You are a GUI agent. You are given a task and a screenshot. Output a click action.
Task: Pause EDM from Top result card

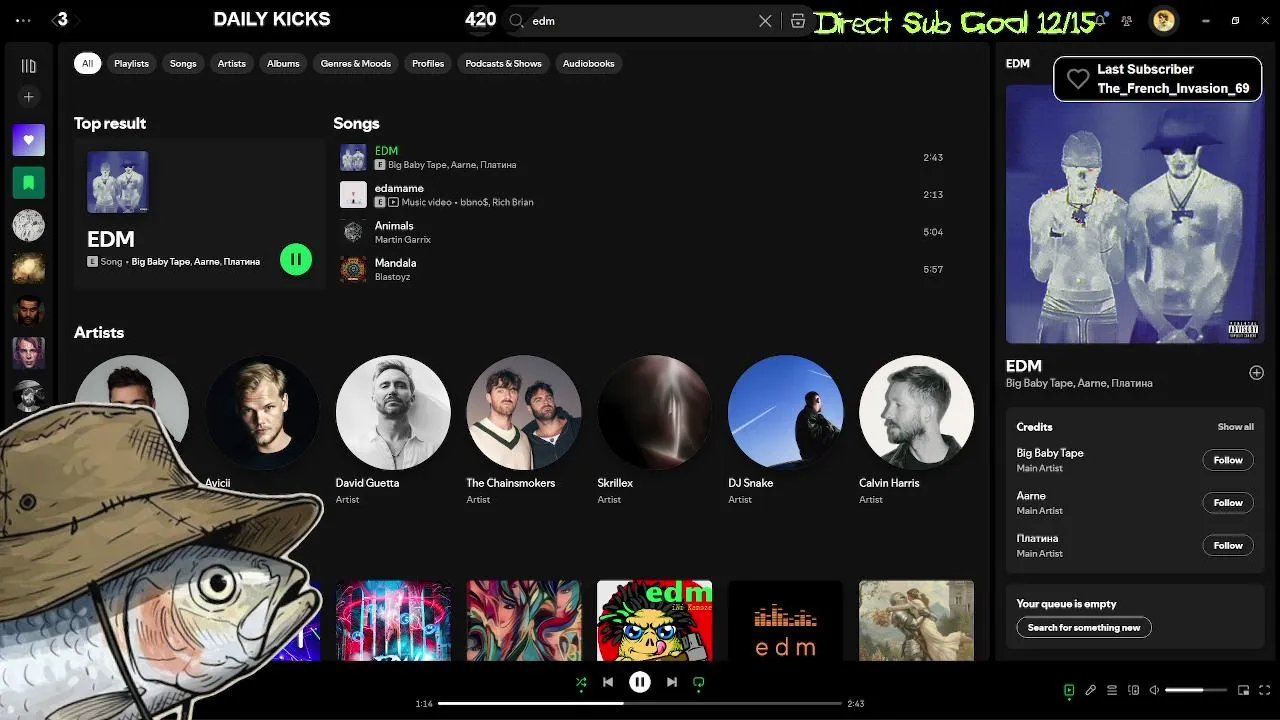pos(296,260)
